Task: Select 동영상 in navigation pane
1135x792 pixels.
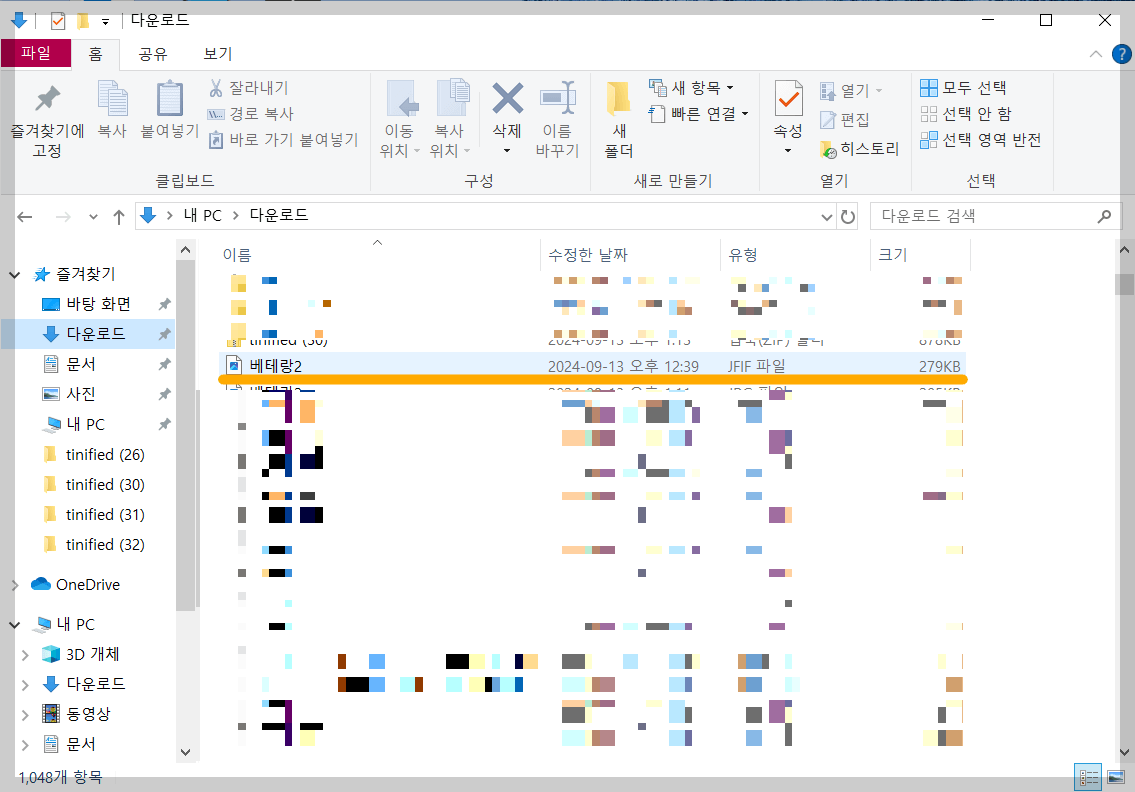Action: tap(88, 714)
